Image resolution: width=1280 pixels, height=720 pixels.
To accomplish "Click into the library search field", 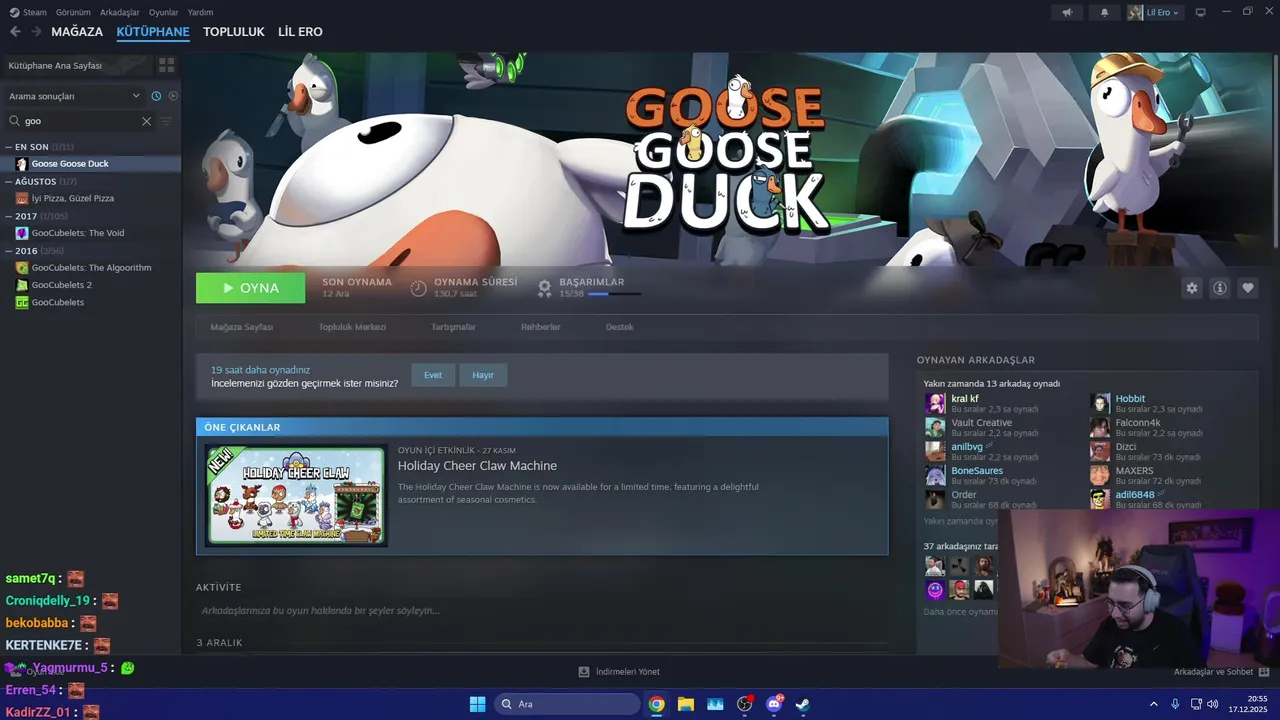I will click(78, 121).
